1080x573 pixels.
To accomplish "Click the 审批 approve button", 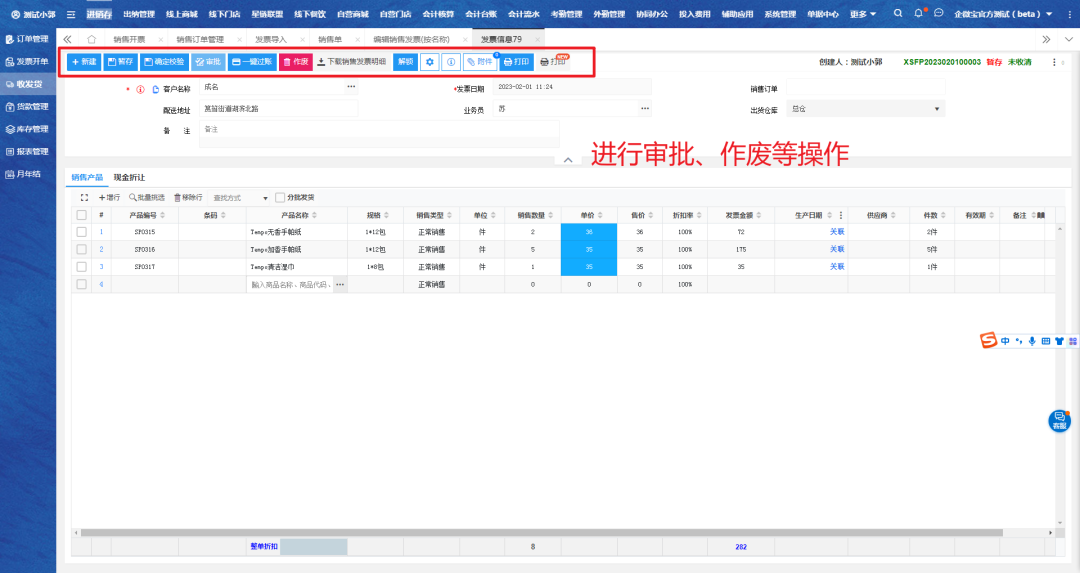I will point(208,62).
